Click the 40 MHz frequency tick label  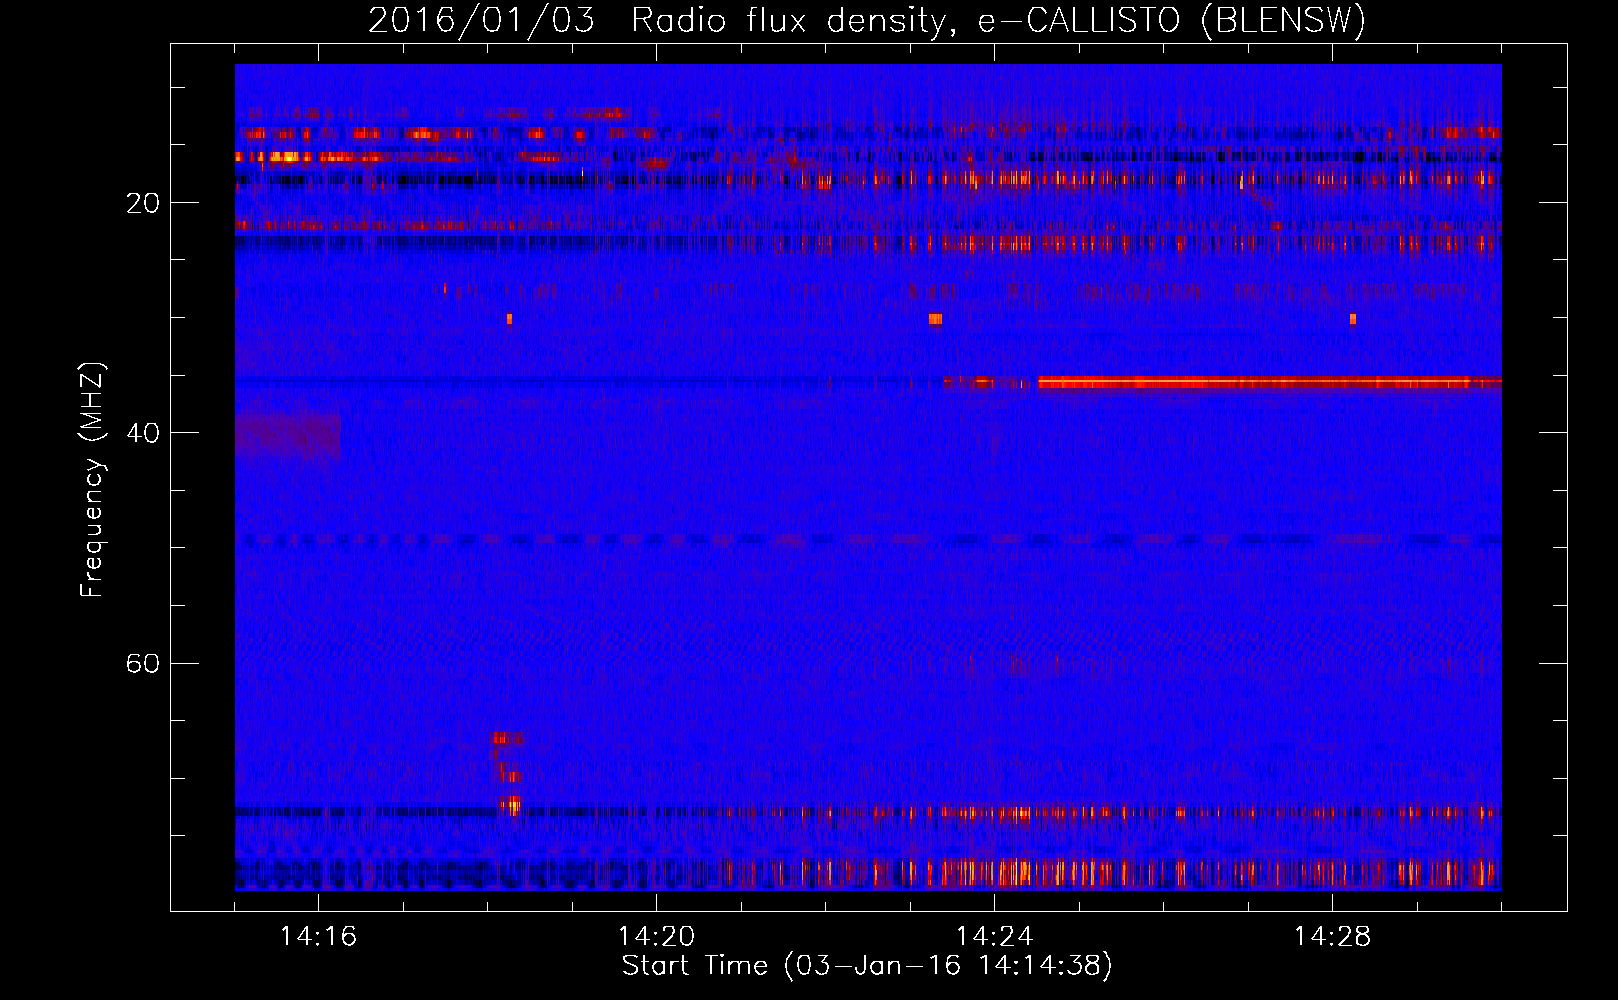[x=142, y=433]
